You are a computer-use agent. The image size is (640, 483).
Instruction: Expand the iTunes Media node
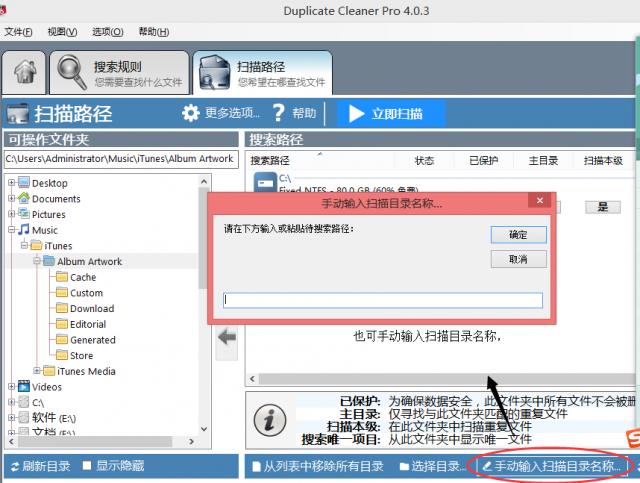(37, 371)
